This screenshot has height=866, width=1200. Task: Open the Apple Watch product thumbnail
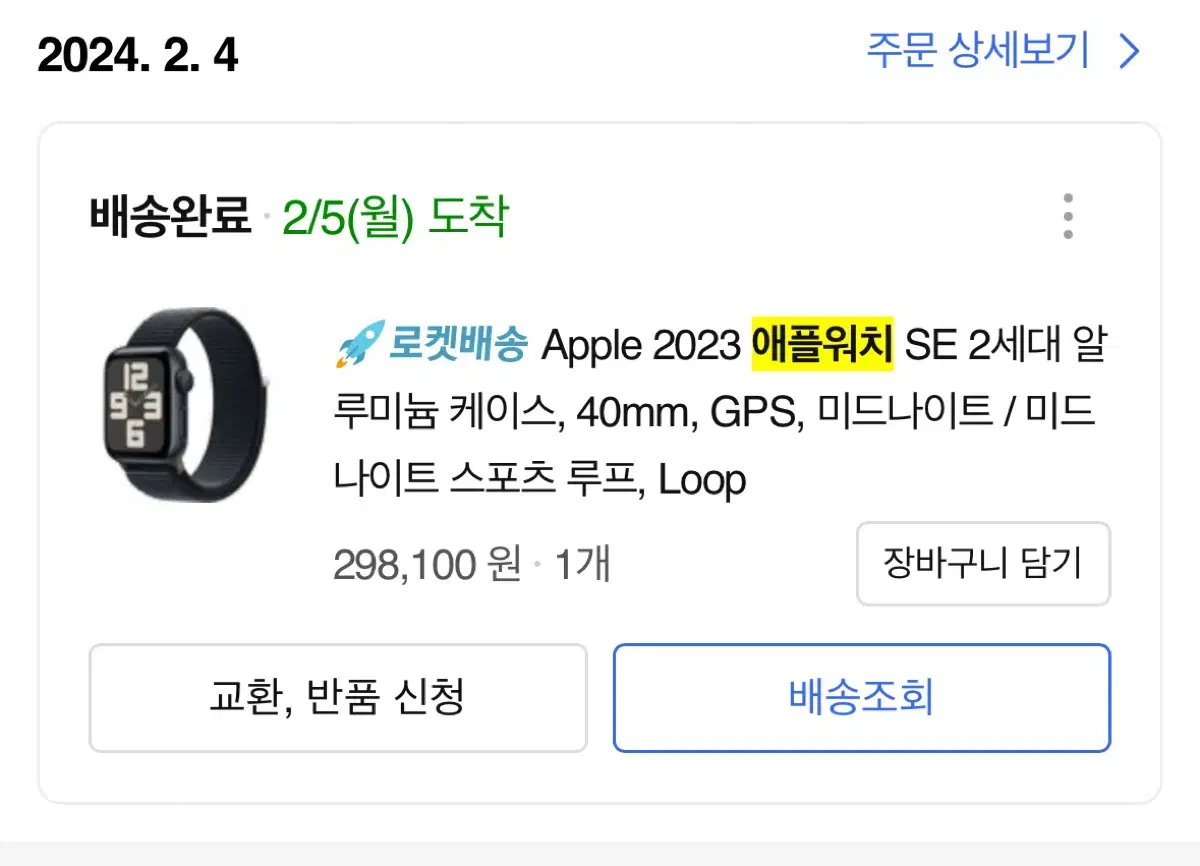(x=183, y=404)
